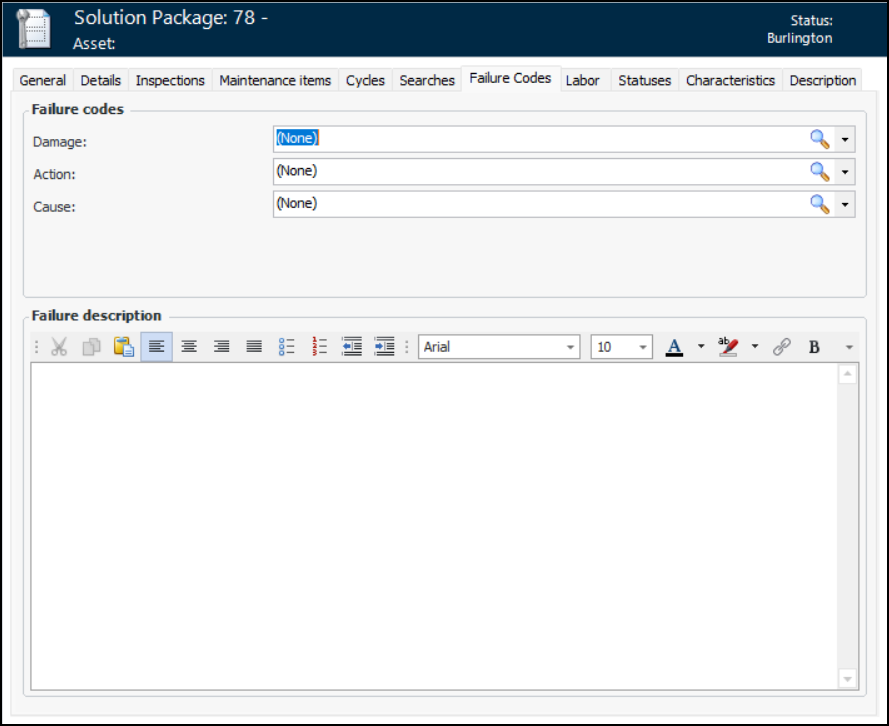
Task: Toggle left text alignment
Action: click(156, 347)
